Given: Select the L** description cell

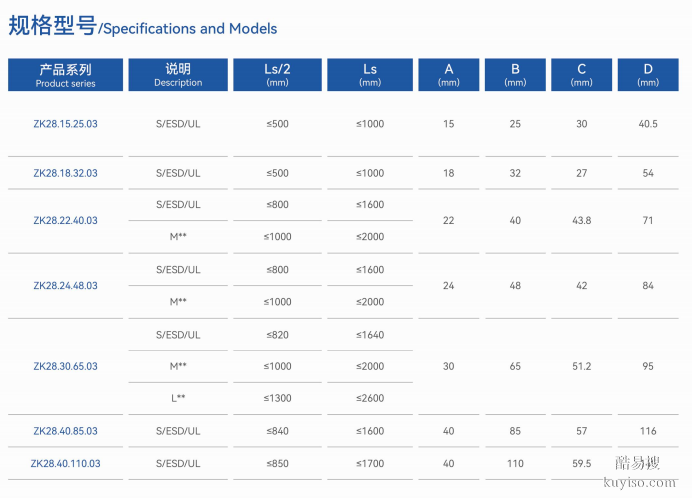Looking at the screenshot, I should [x=178, y=398].
